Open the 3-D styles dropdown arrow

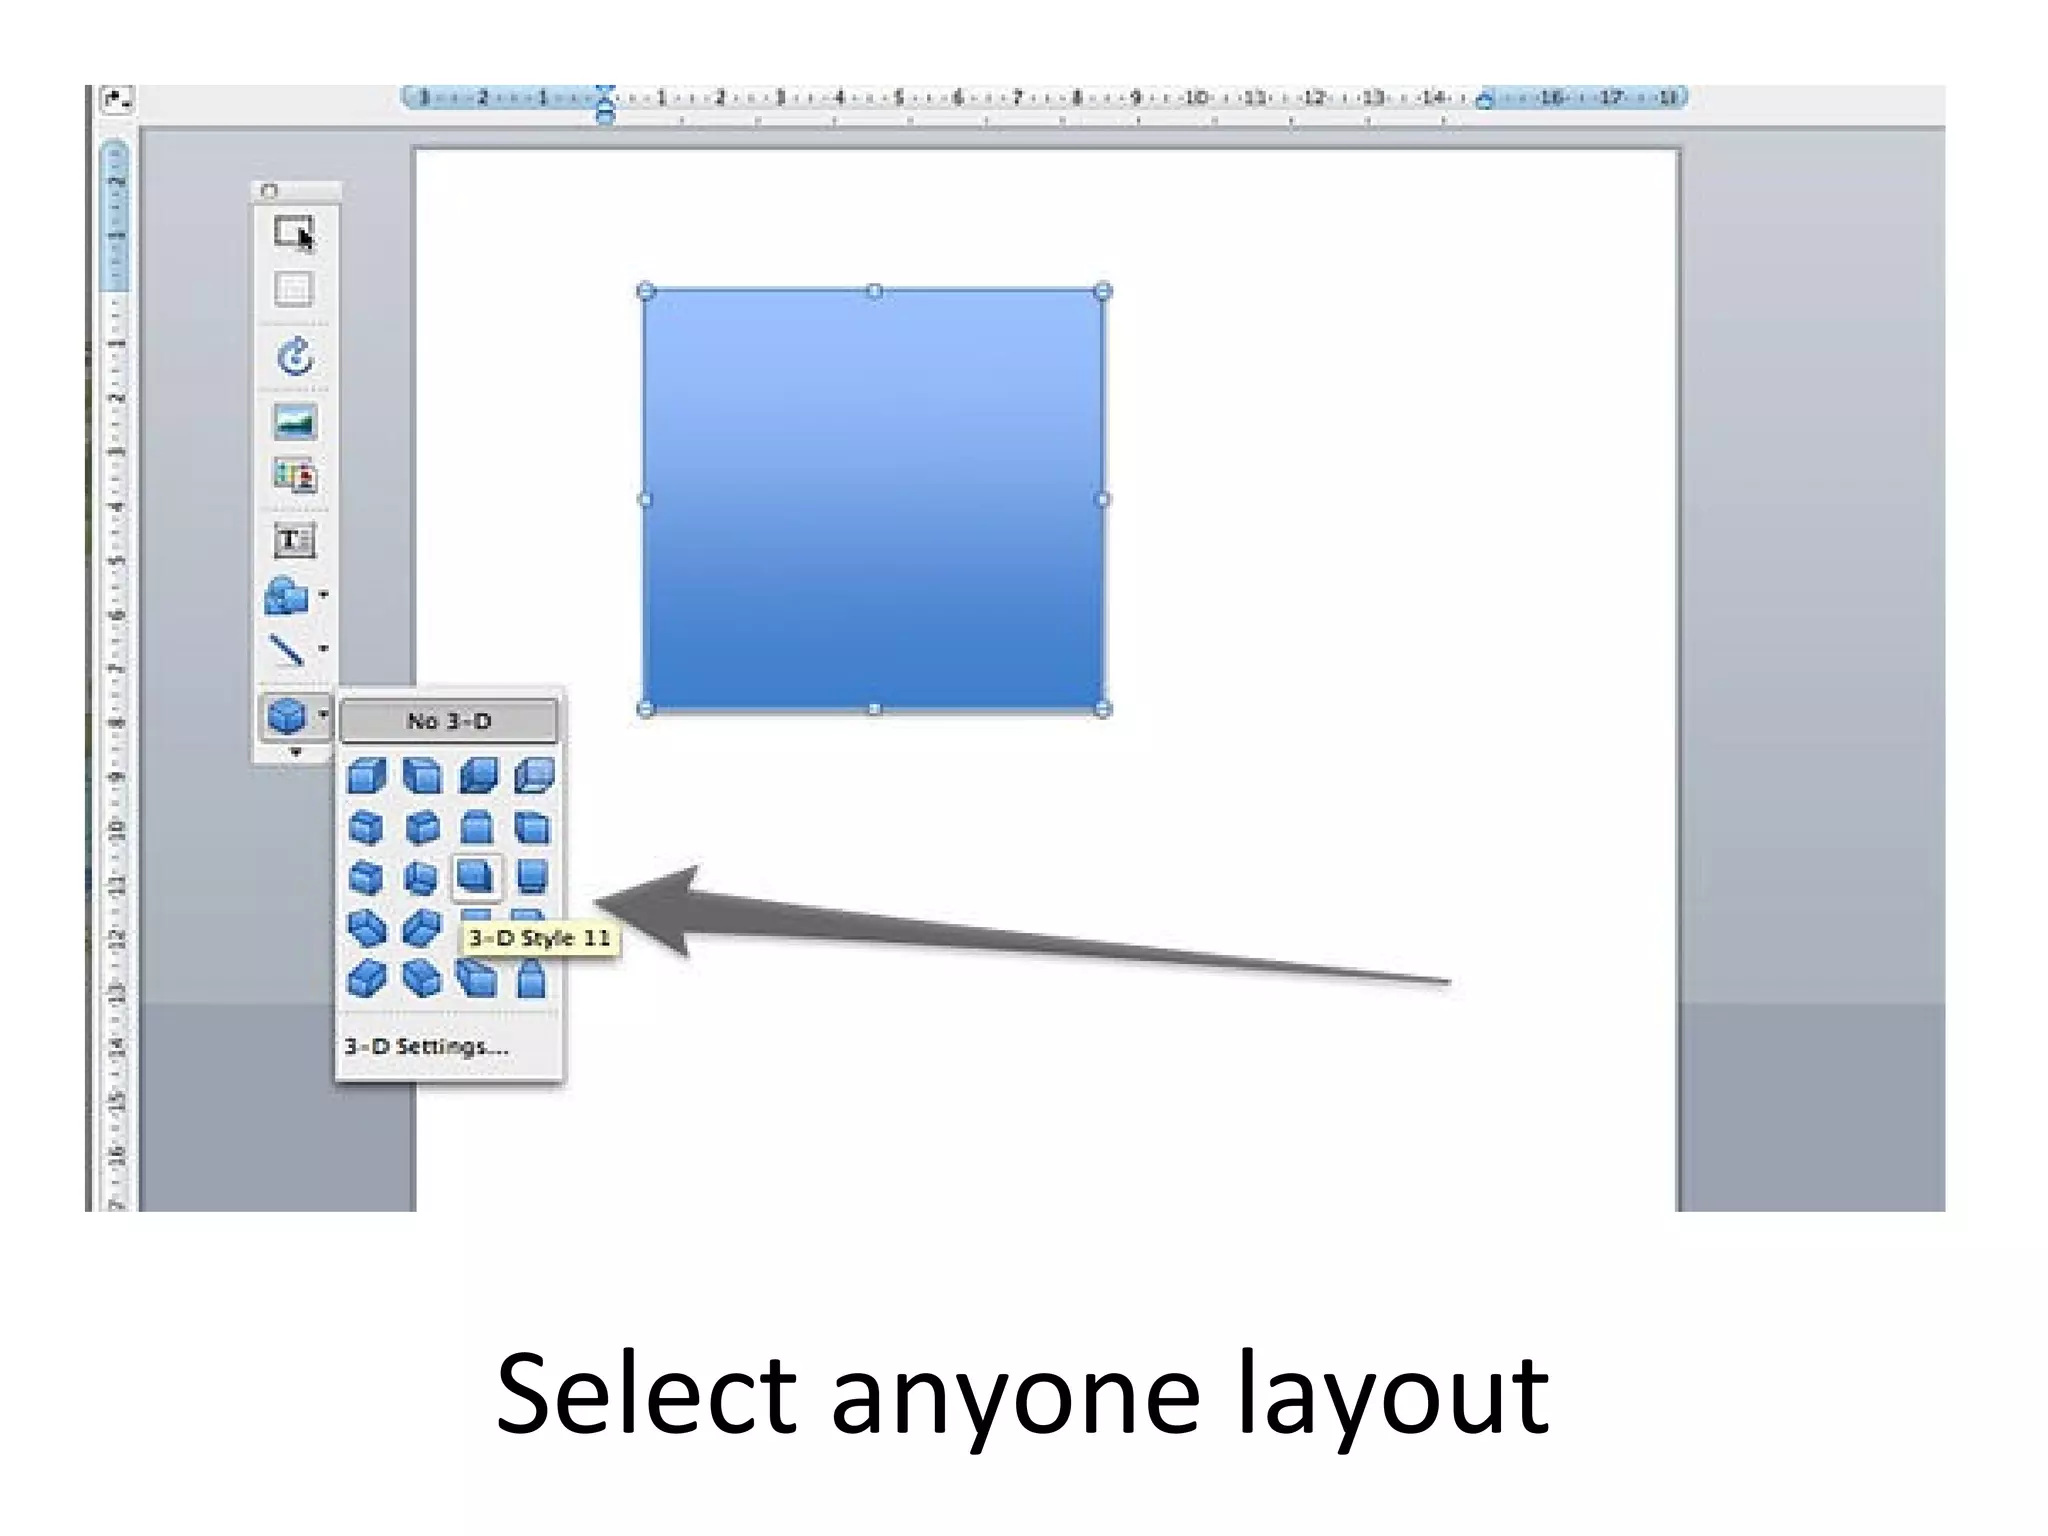(x=323, y=714)
